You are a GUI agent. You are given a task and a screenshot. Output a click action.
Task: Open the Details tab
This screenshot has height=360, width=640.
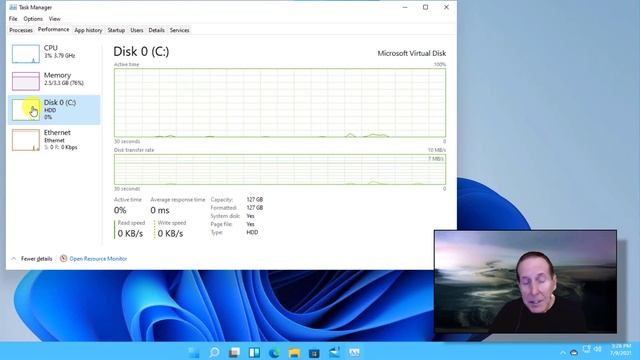pos(156,30)
